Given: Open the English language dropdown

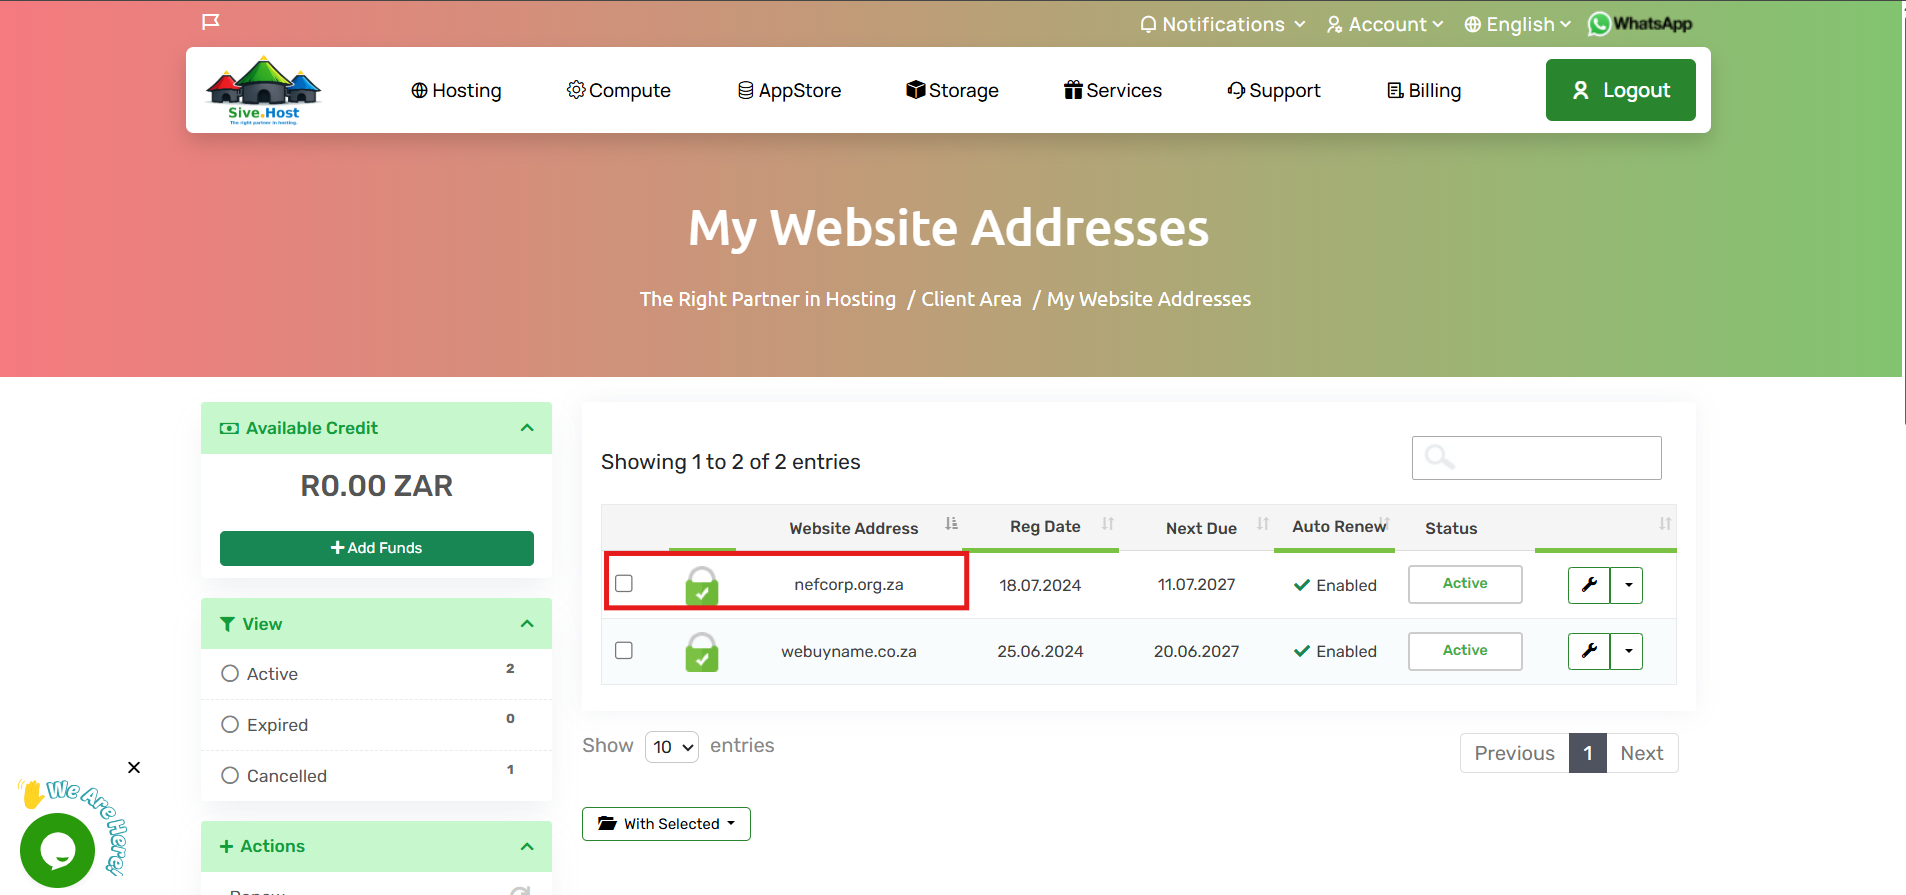Looking at the screenshot, I should (x=1518, y=24).
